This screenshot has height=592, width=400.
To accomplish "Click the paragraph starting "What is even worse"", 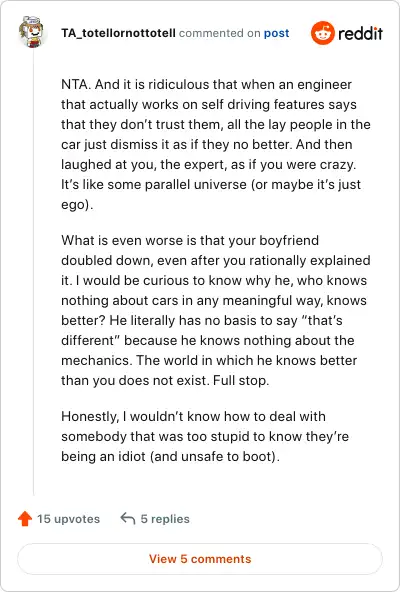I will pos(216,310).
